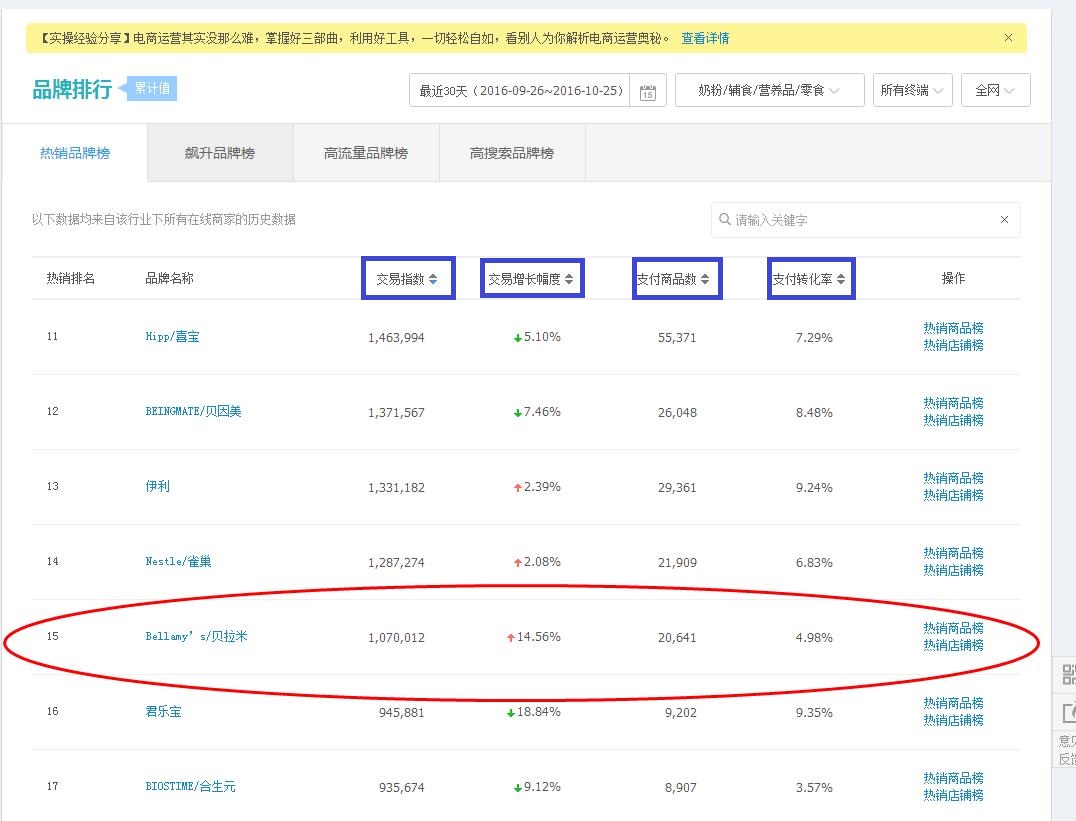Switch to 高流量品牌榜 tab
This screenshot has height=821, width=1076.
coord(366,153)
